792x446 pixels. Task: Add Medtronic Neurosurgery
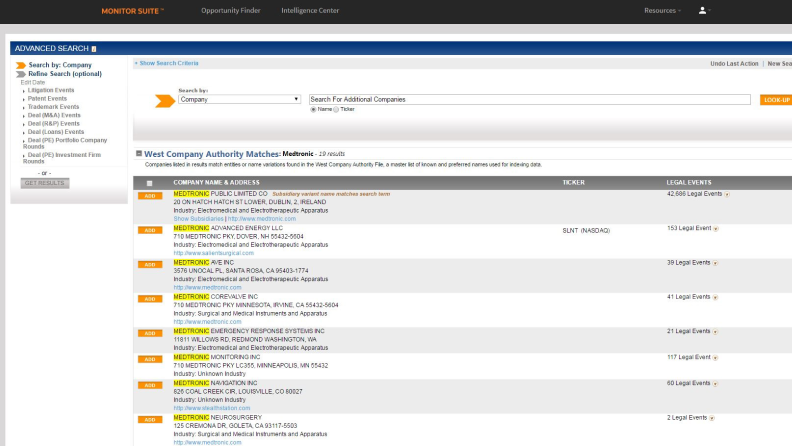click(150, 420)
